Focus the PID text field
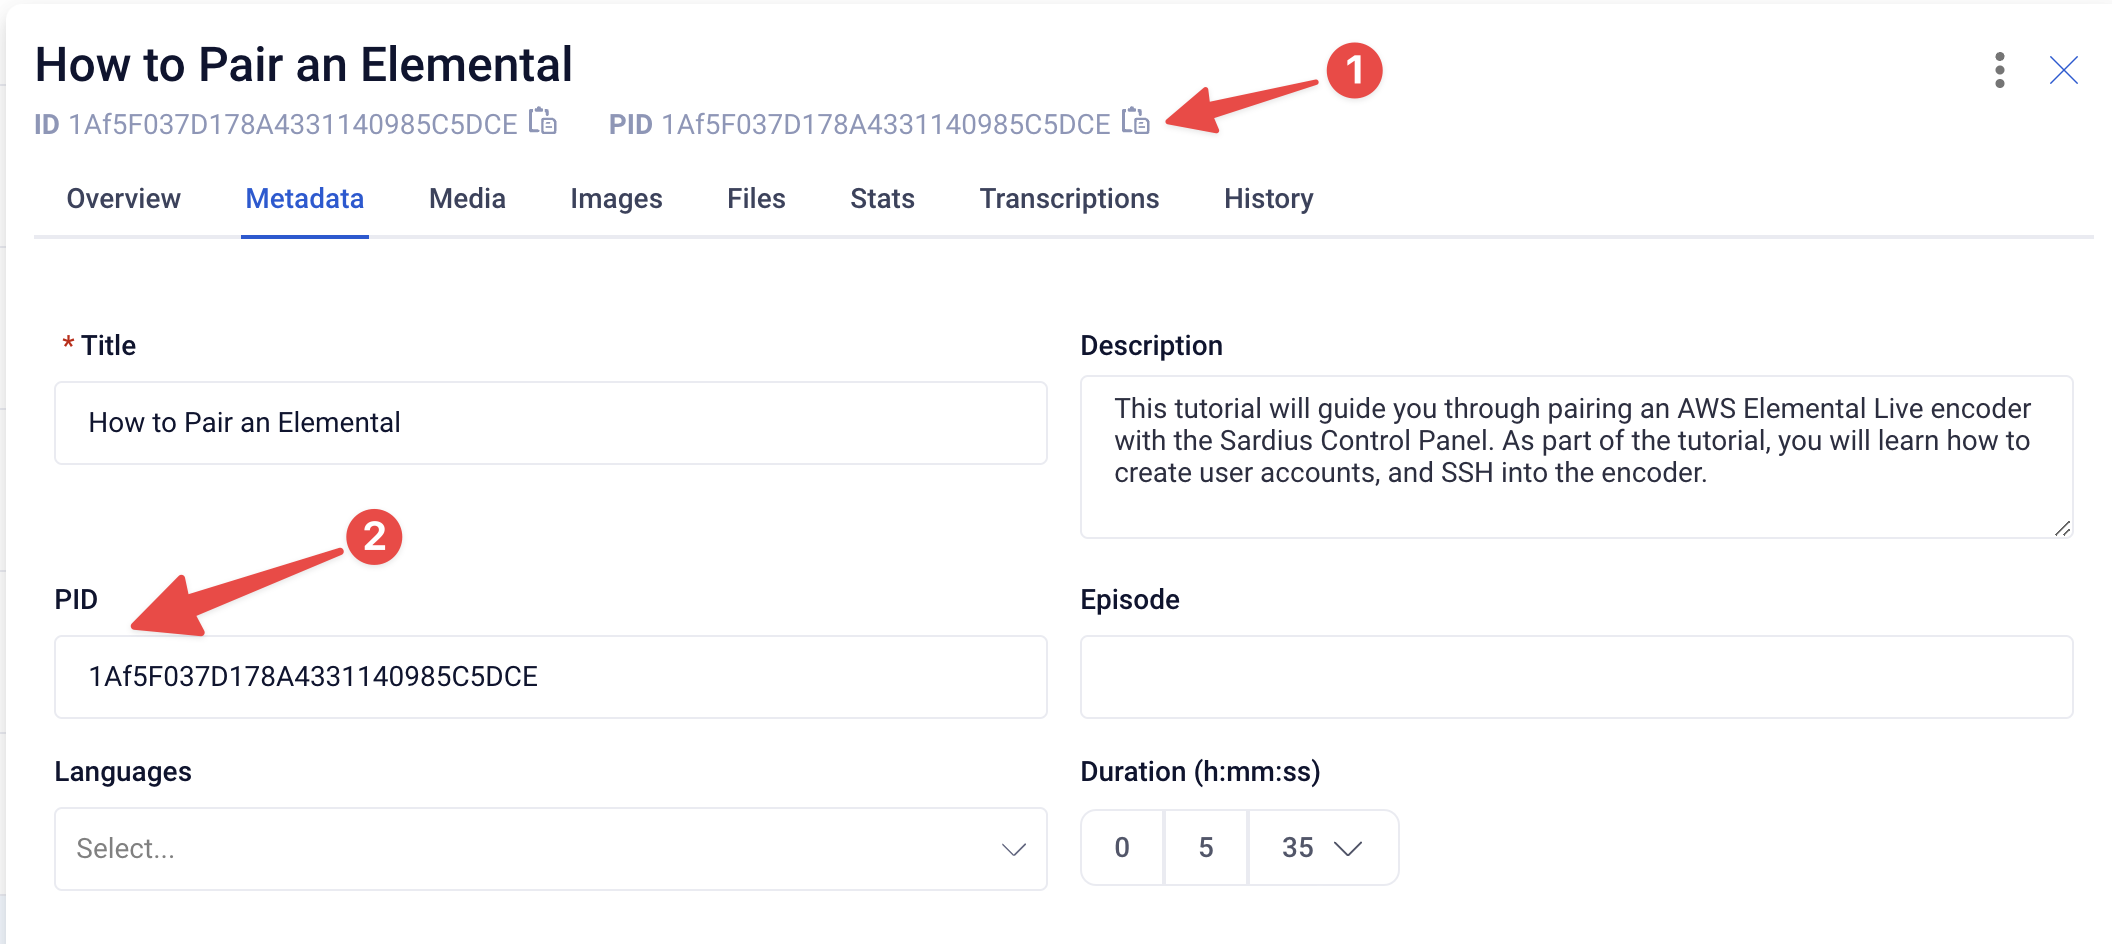This screenshot has width=2112, height=944. (x=551, y=677)
